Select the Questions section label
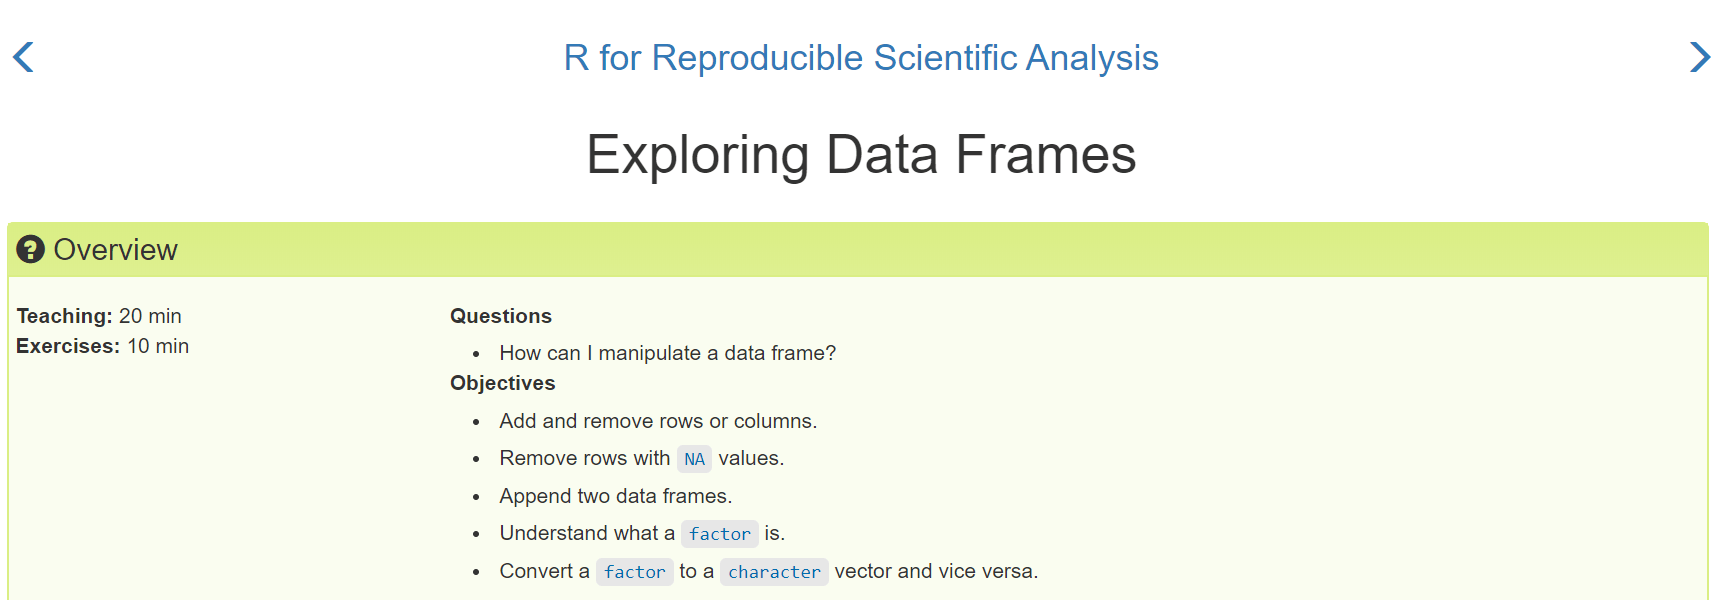 pyautogui.click(x=501, y=316)
